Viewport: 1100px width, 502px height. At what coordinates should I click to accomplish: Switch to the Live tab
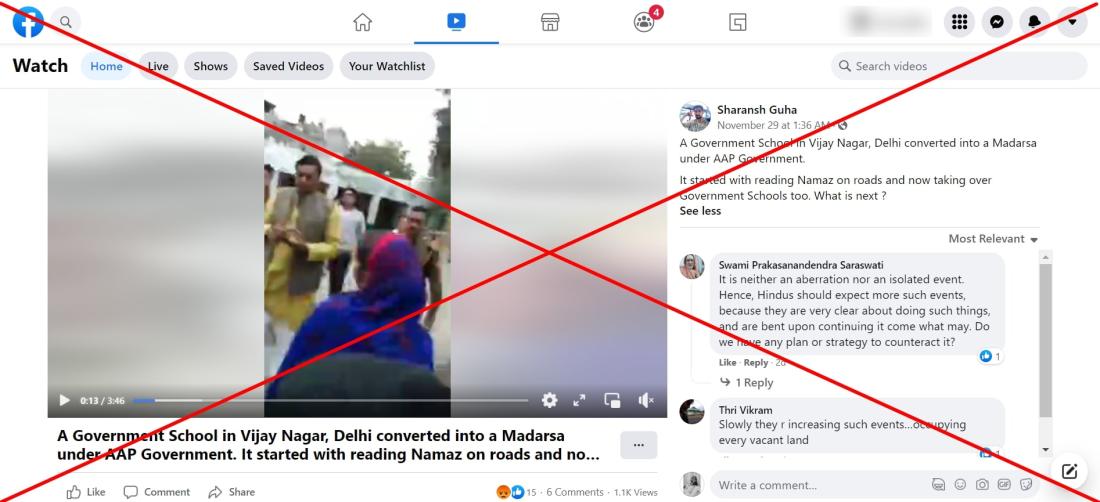tap(158, 66)
